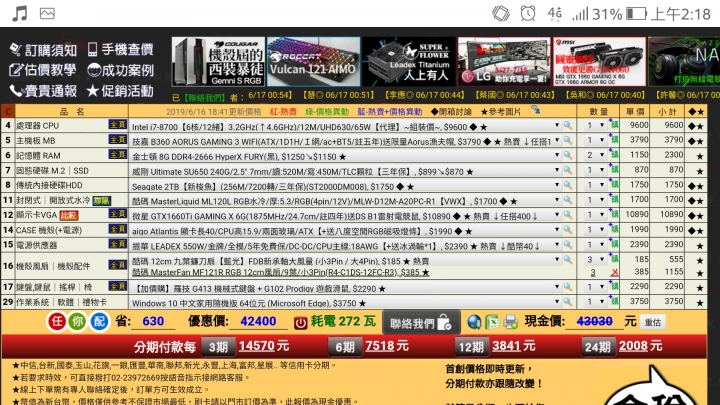This screenshot has height=405, width=720.
Task: Select 12期 installment button
Action: [x=472, y=347]
